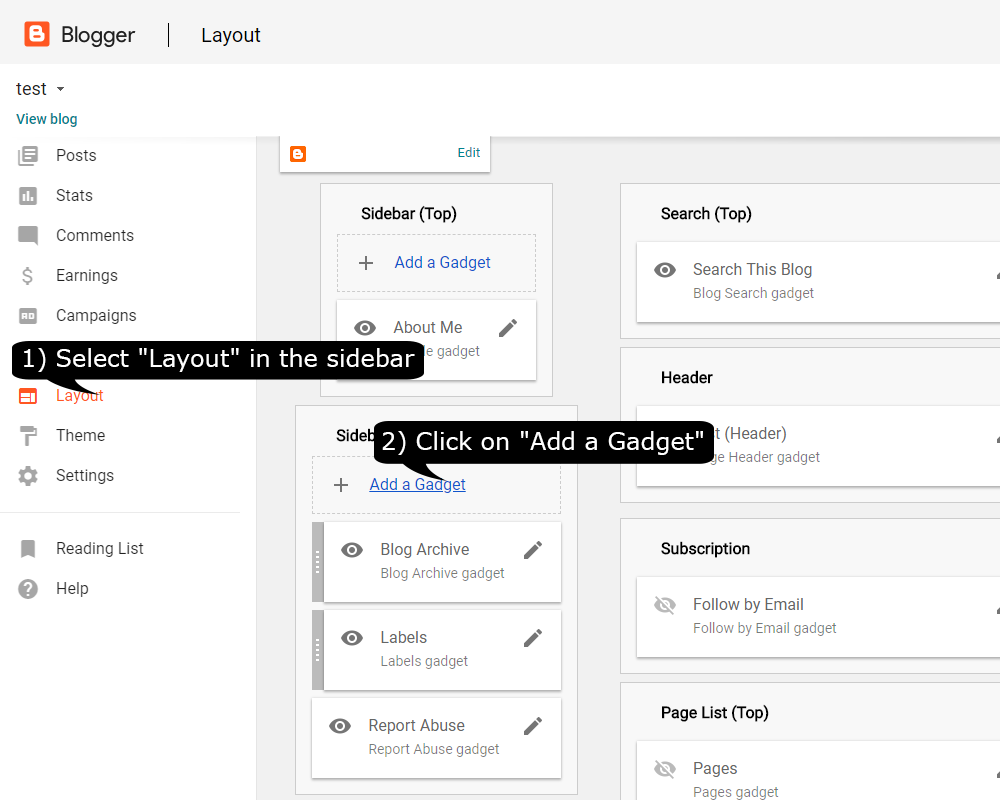Click plus icon in Sidebar (Top) section
This screenshot has height=800, width=1000.
[x=366, y=263]
